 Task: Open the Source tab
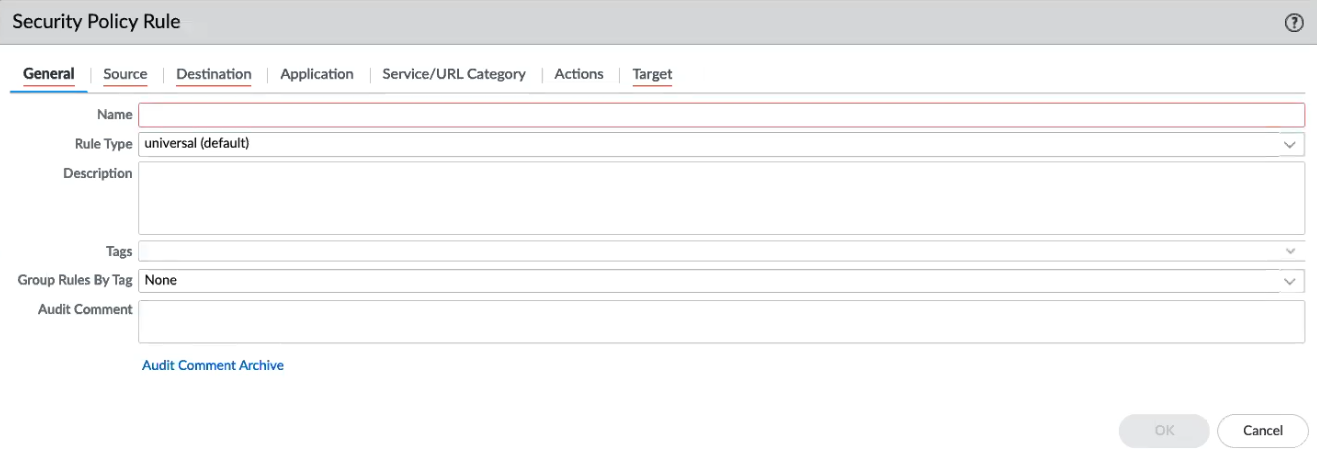pos(125,74)
